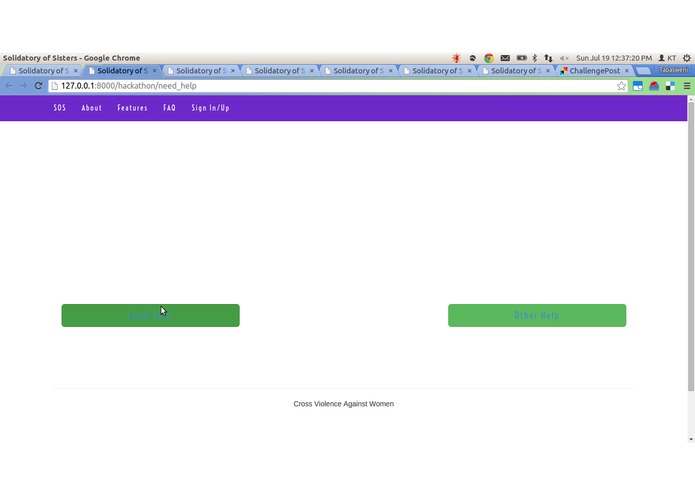This screenshot has height=494, width=695.
Task: Open the SOS navbar link
Action: click(59, 108)
